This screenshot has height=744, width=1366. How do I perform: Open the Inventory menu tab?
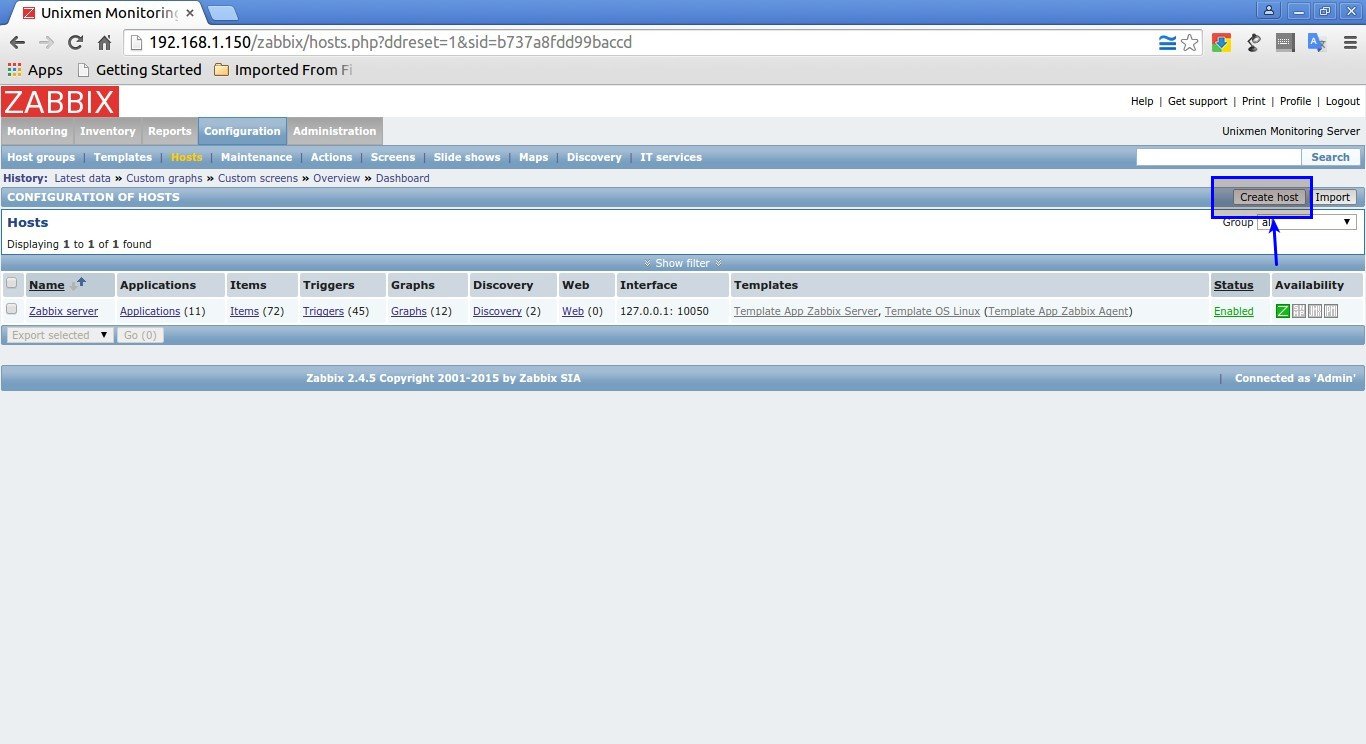coord(108,131)
